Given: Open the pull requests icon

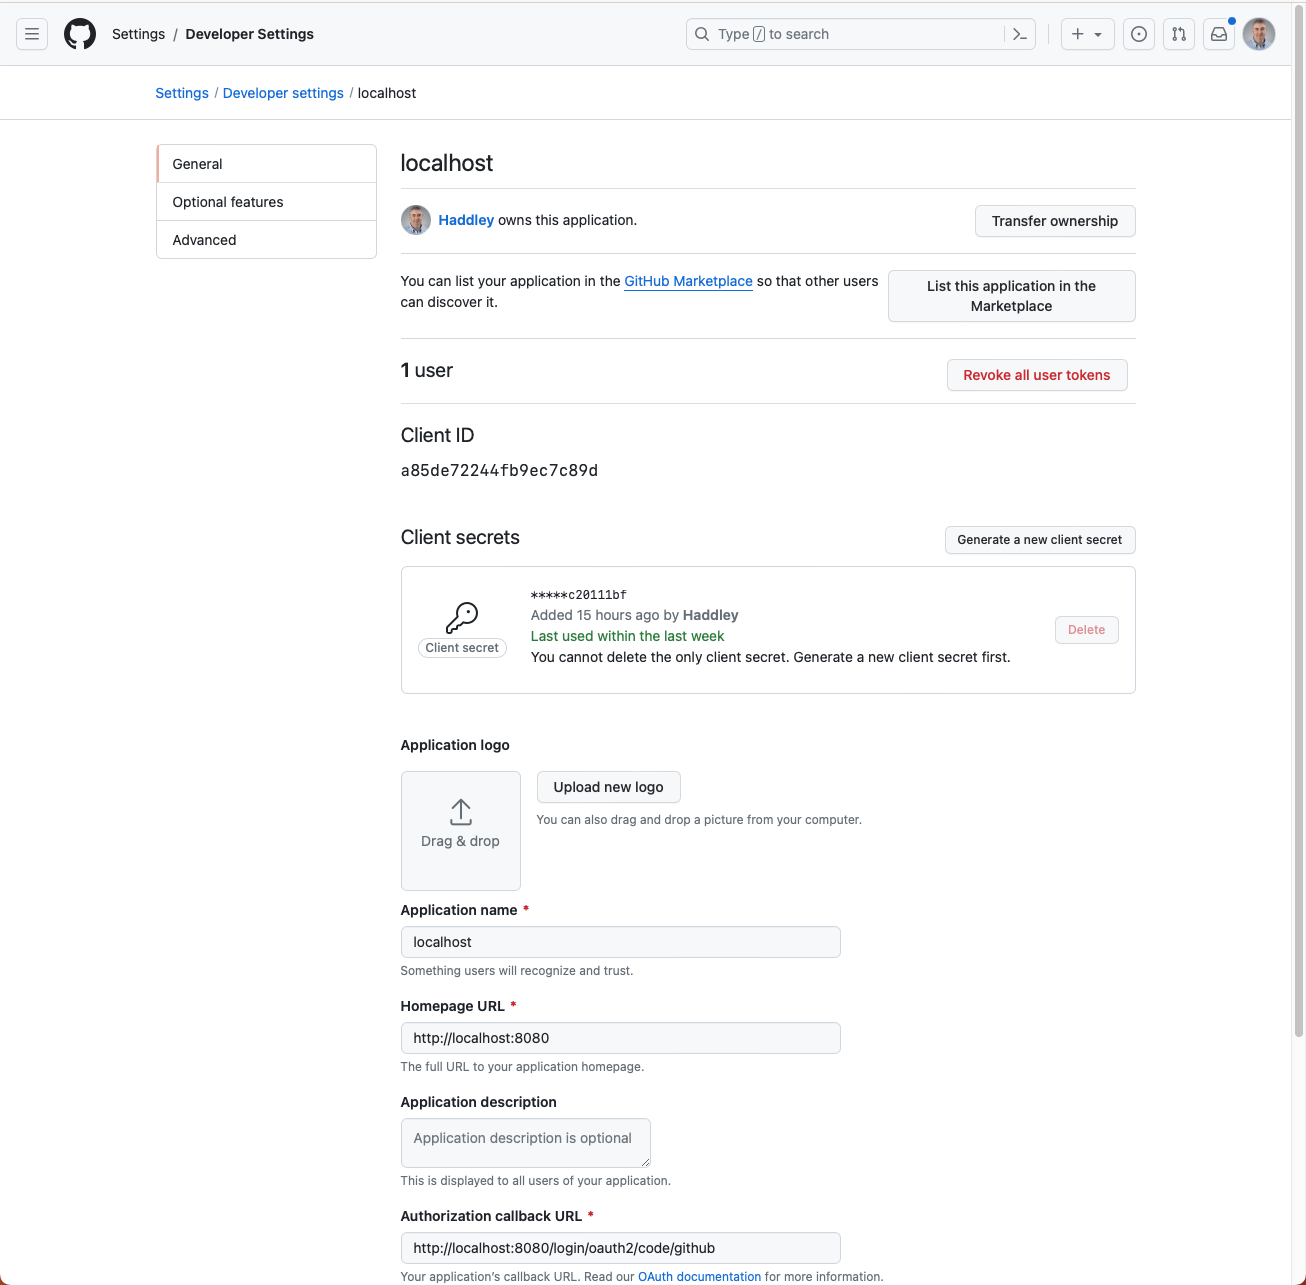Looking at the screenshot, I should (x=1179, y=34).
